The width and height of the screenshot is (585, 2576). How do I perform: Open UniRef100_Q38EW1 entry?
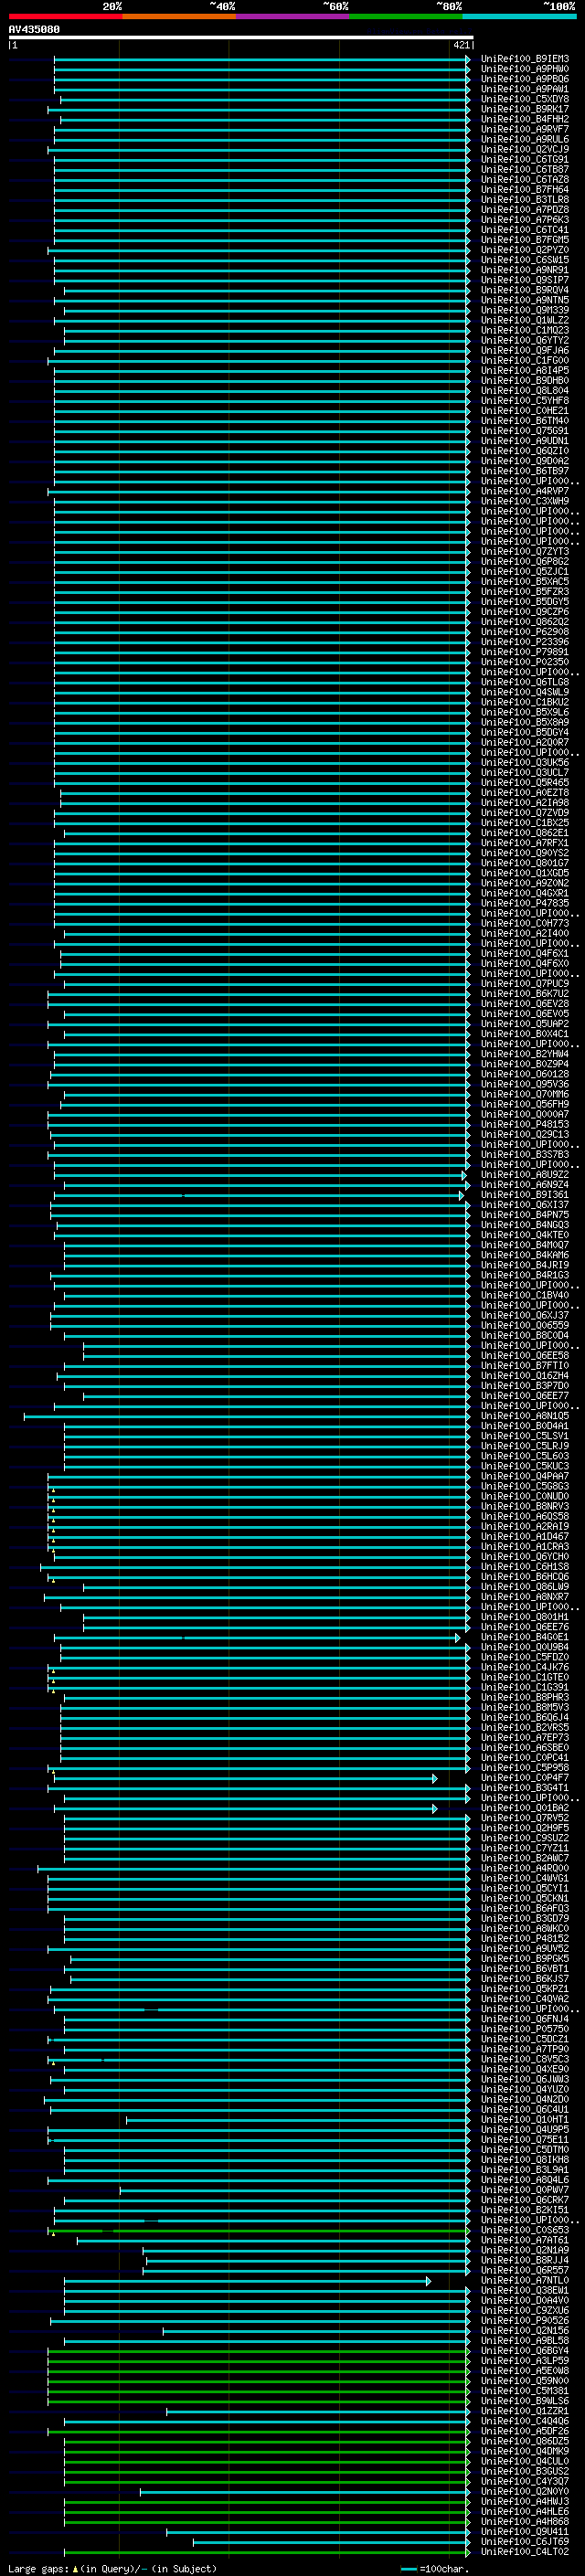click(x=525, y=2290)
